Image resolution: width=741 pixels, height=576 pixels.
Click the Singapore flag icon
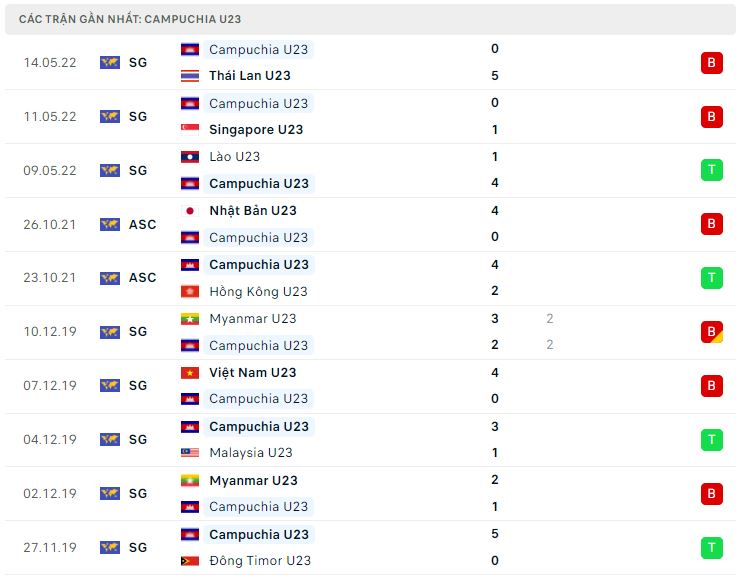coord(190,129)
